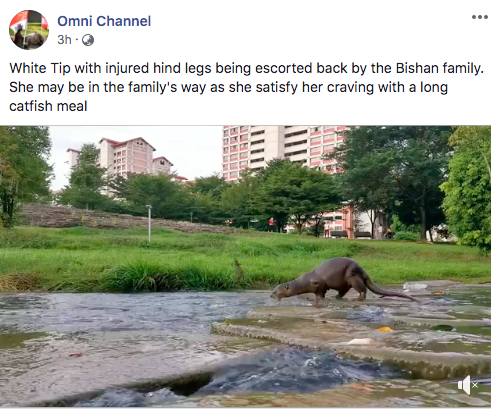
Task: Unmute the video with the speaker icon
Action: [x=468, y=385]
